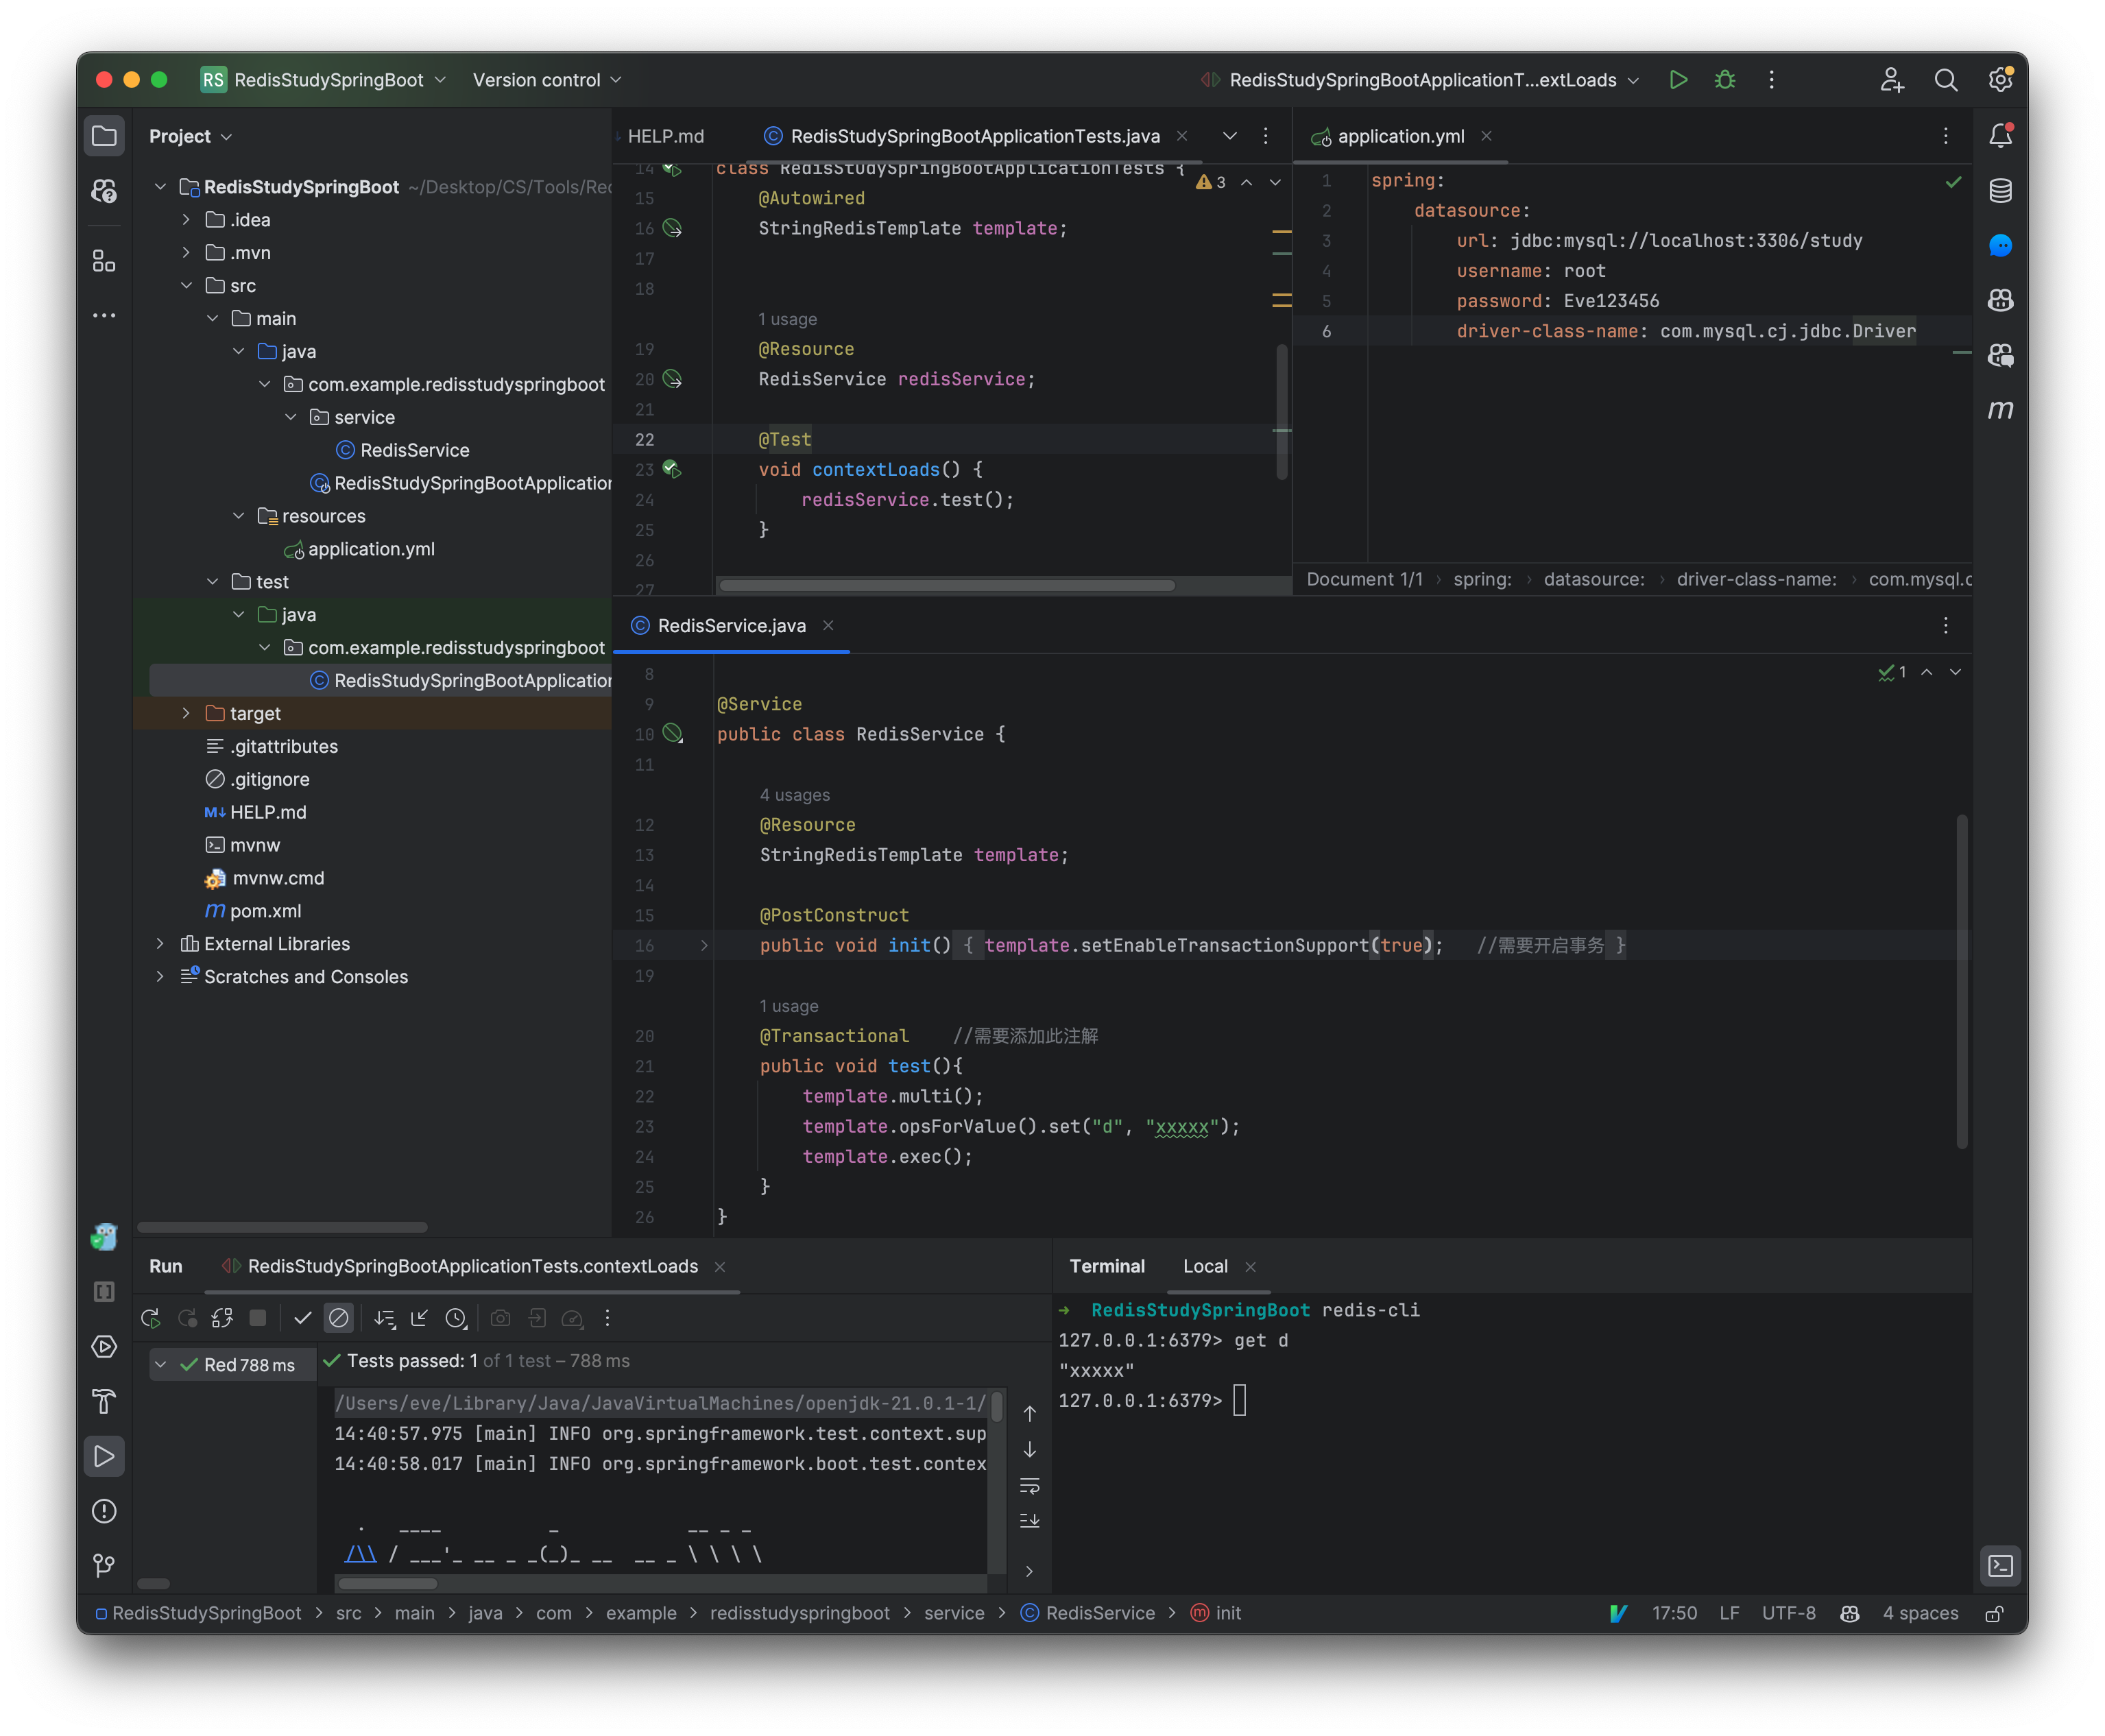The height and width of the screenshot is (1736, 2105).
Task: Open the Structure tool window icon
Action: (104, 261)
